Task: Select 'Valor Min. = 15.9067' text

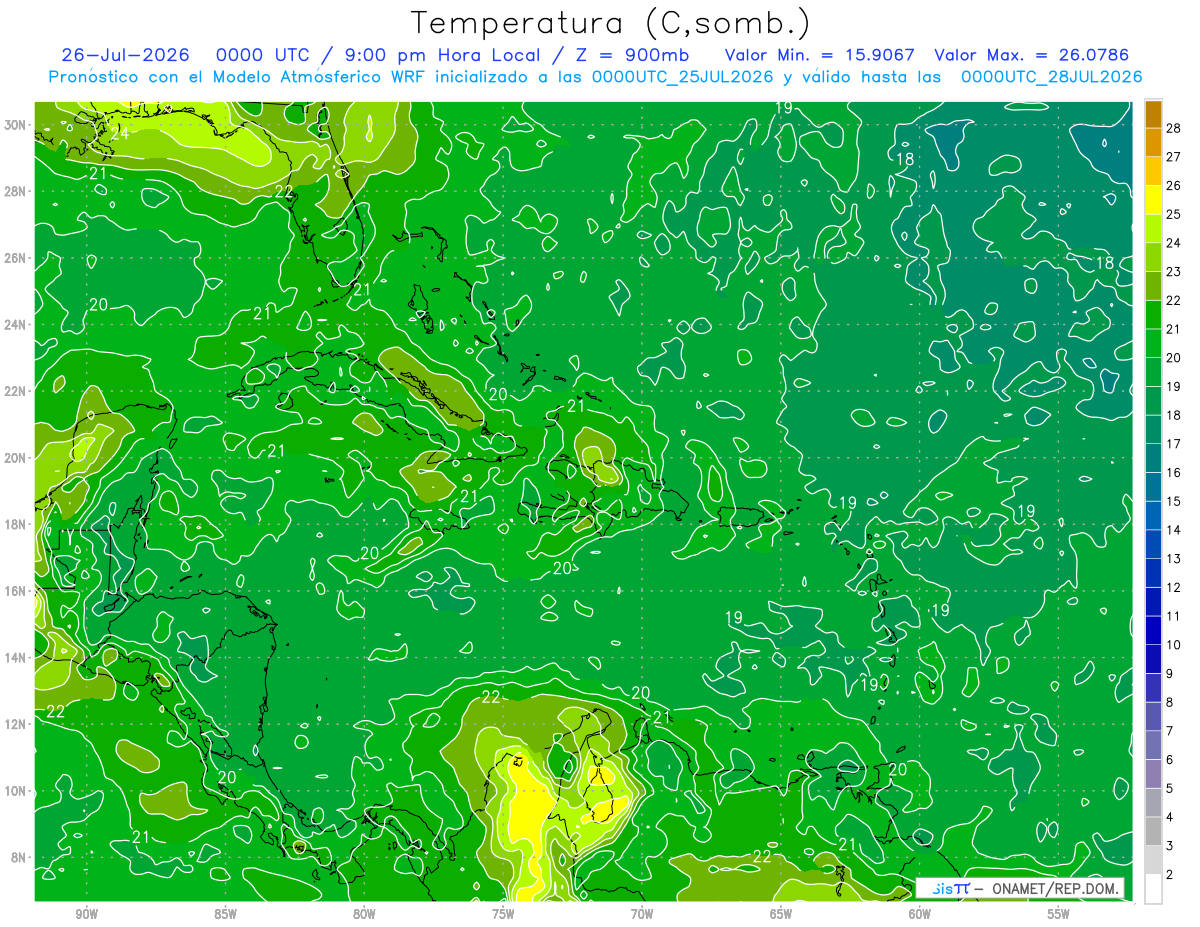Action: [820, 54]
